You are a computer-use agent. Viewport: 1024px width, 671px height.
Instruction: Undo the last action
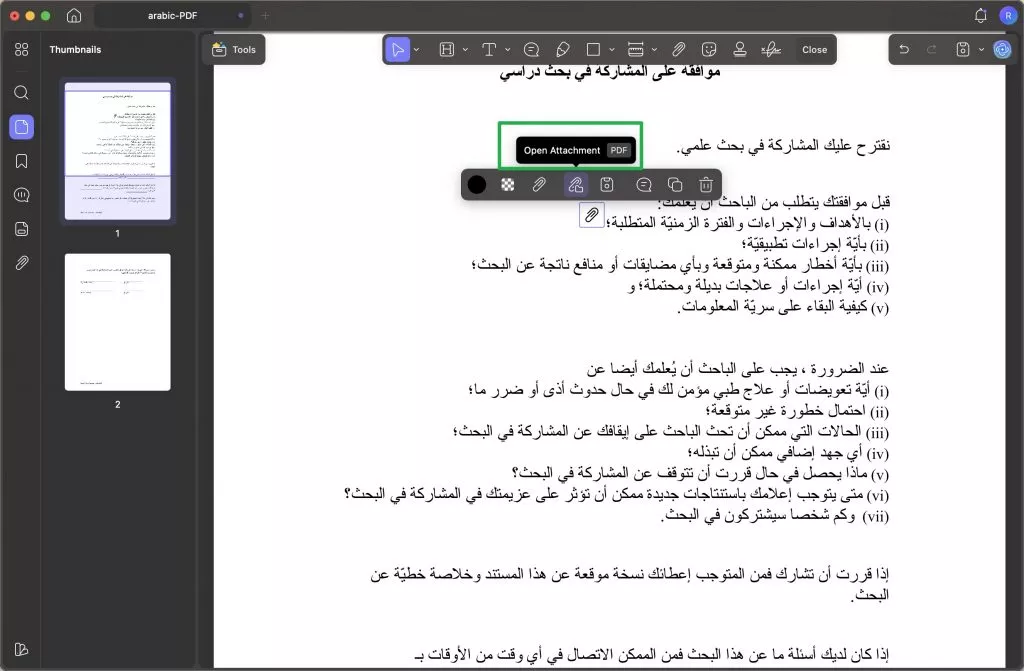904,49
